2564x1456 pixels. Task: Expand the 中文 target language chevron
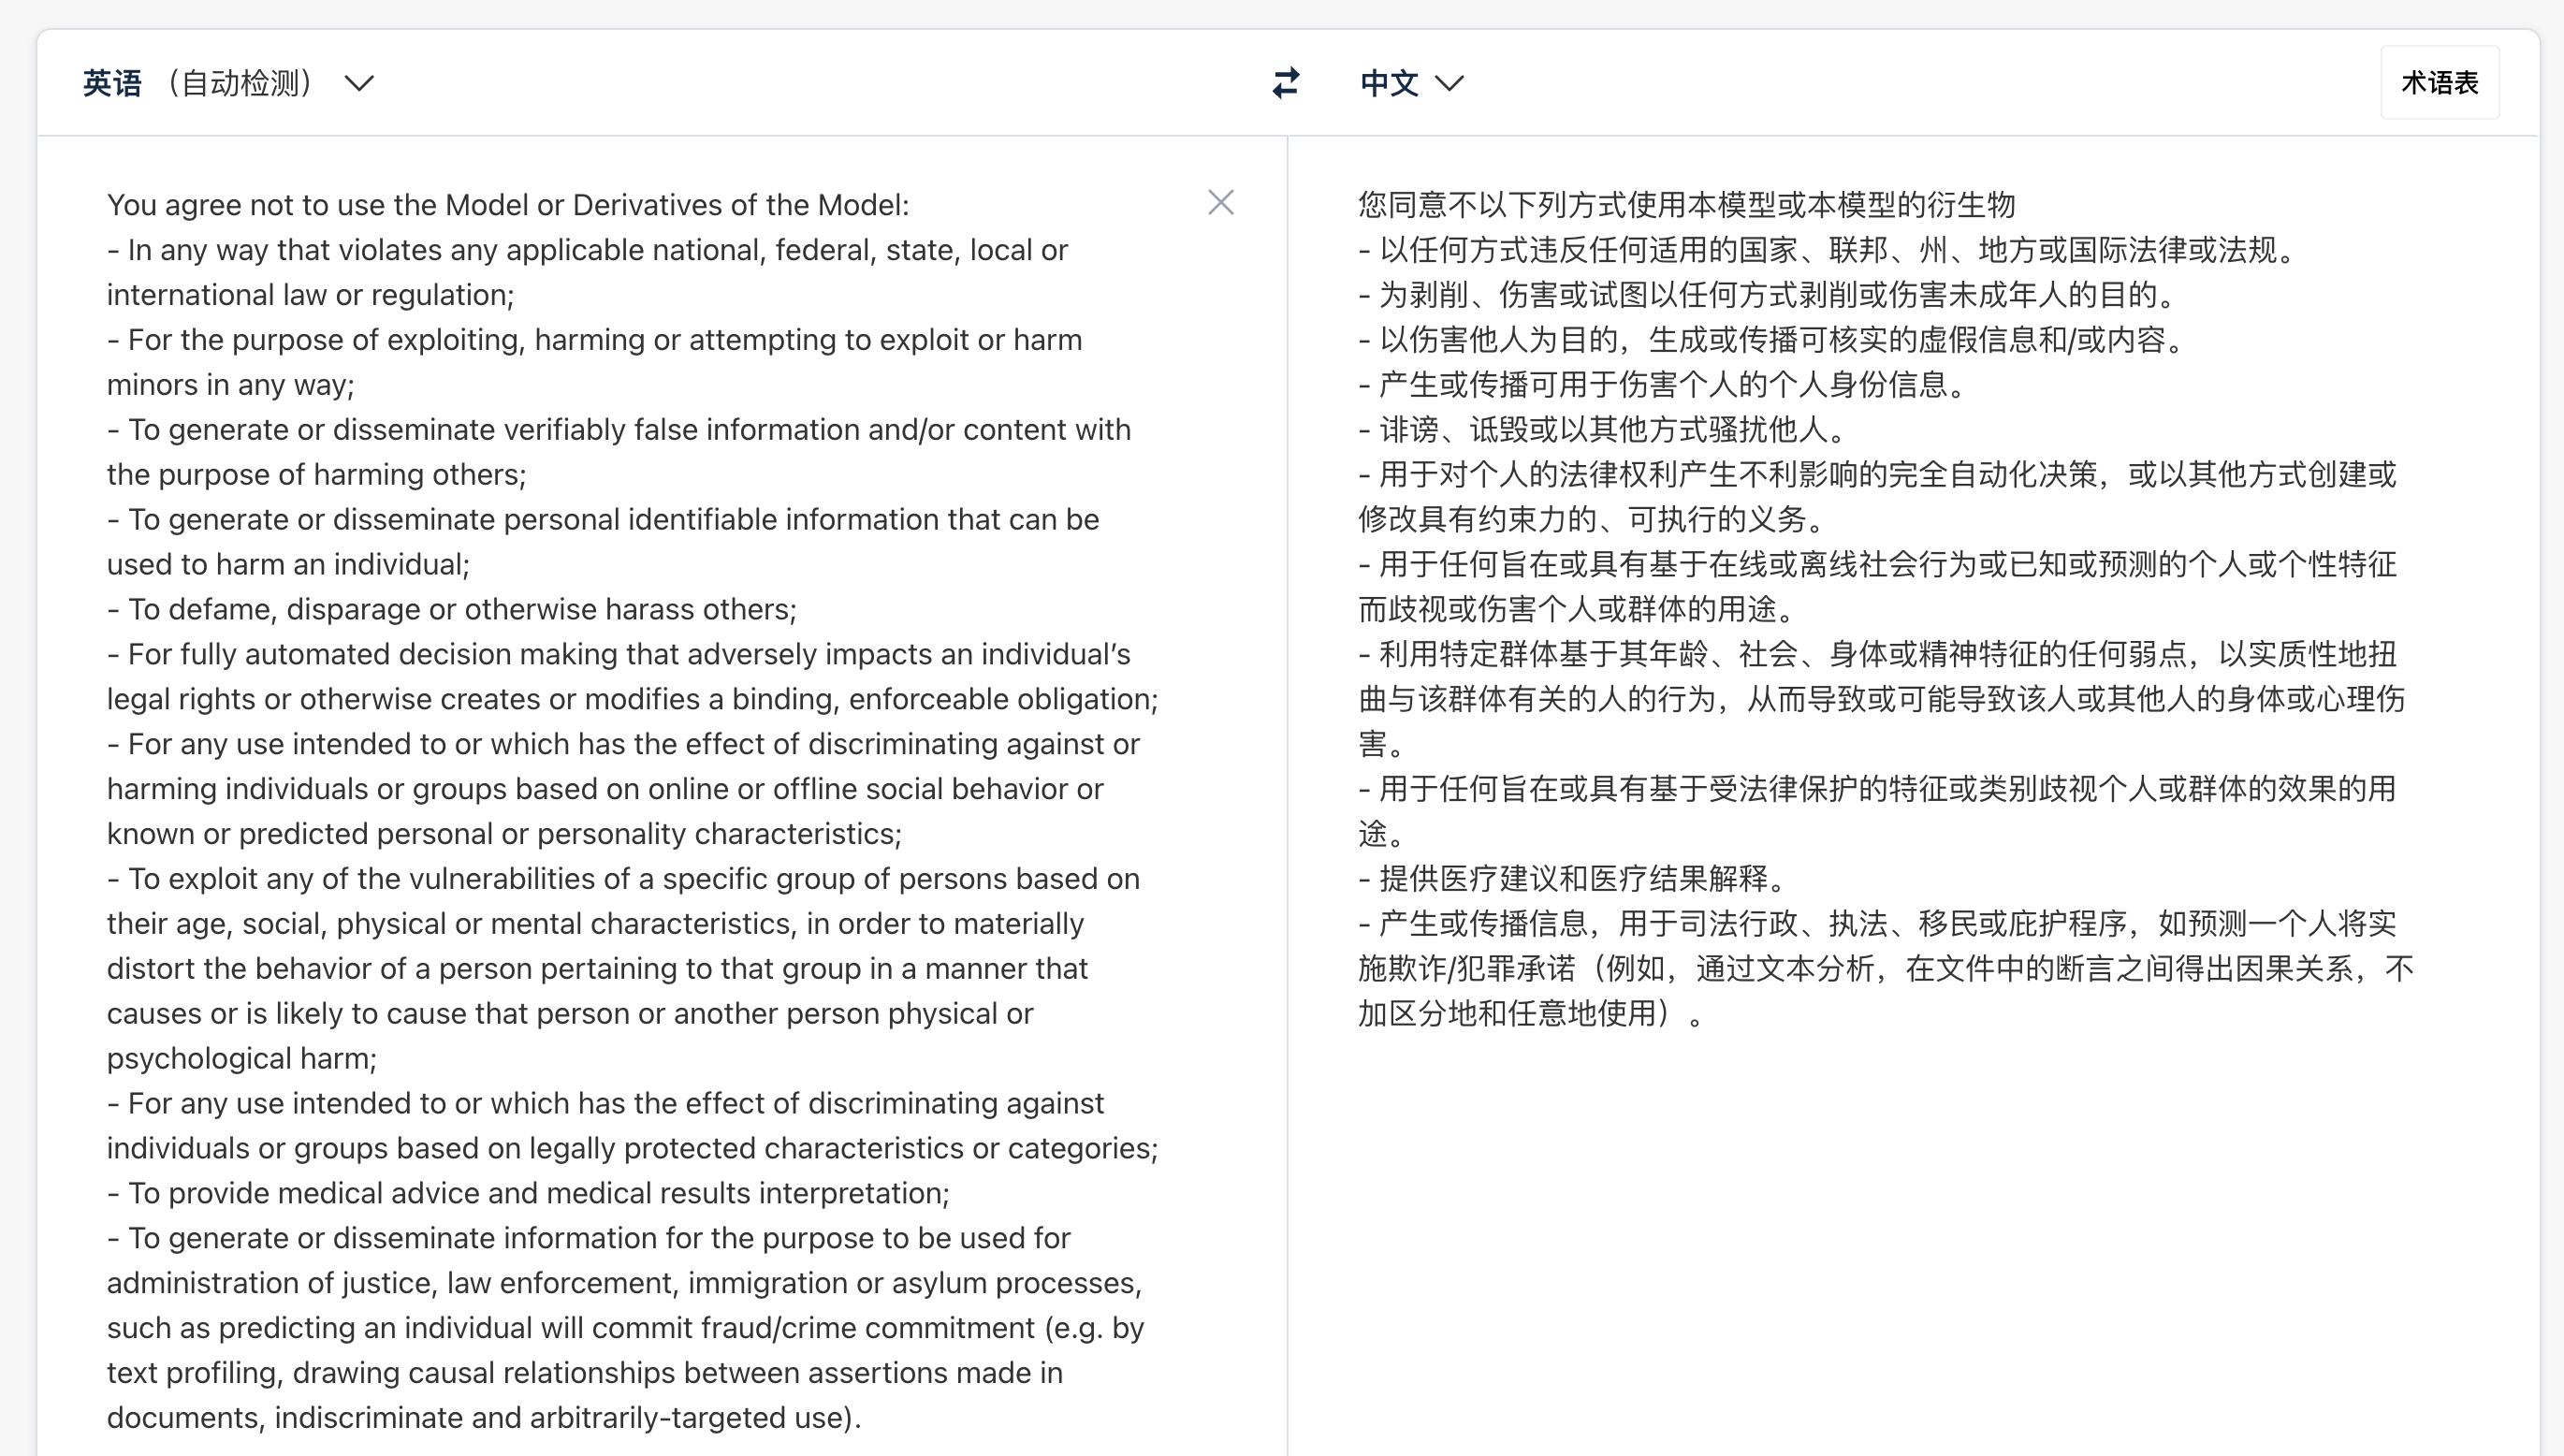point(1449,83)
